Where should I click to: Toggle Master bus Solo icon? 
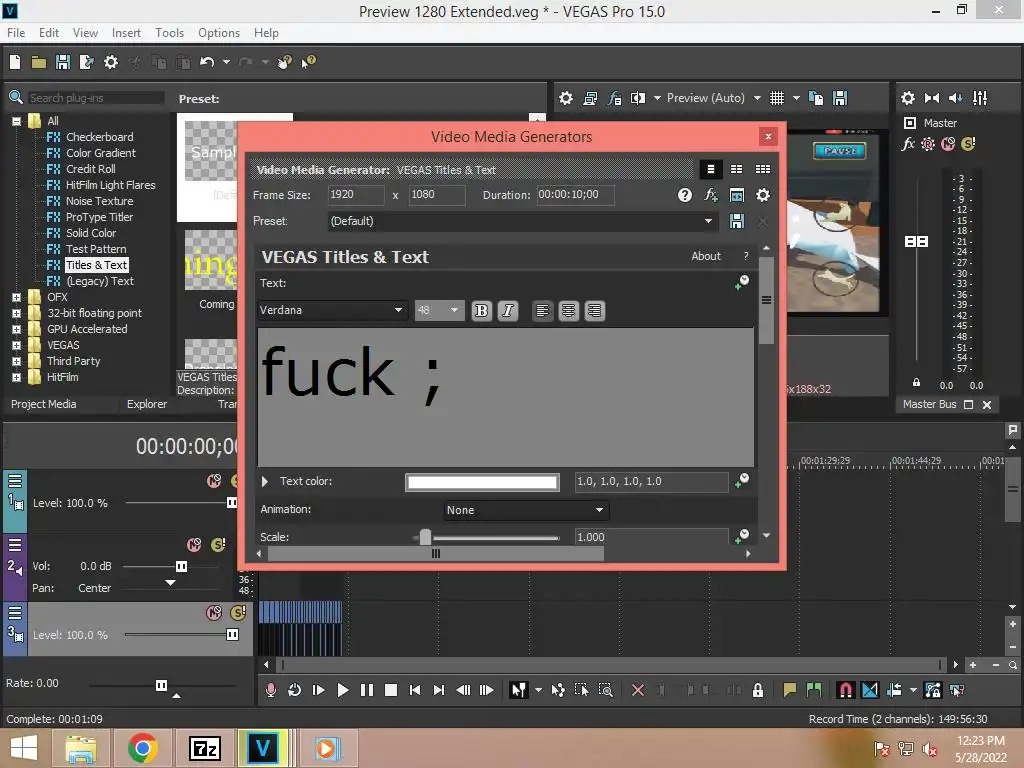968,144
